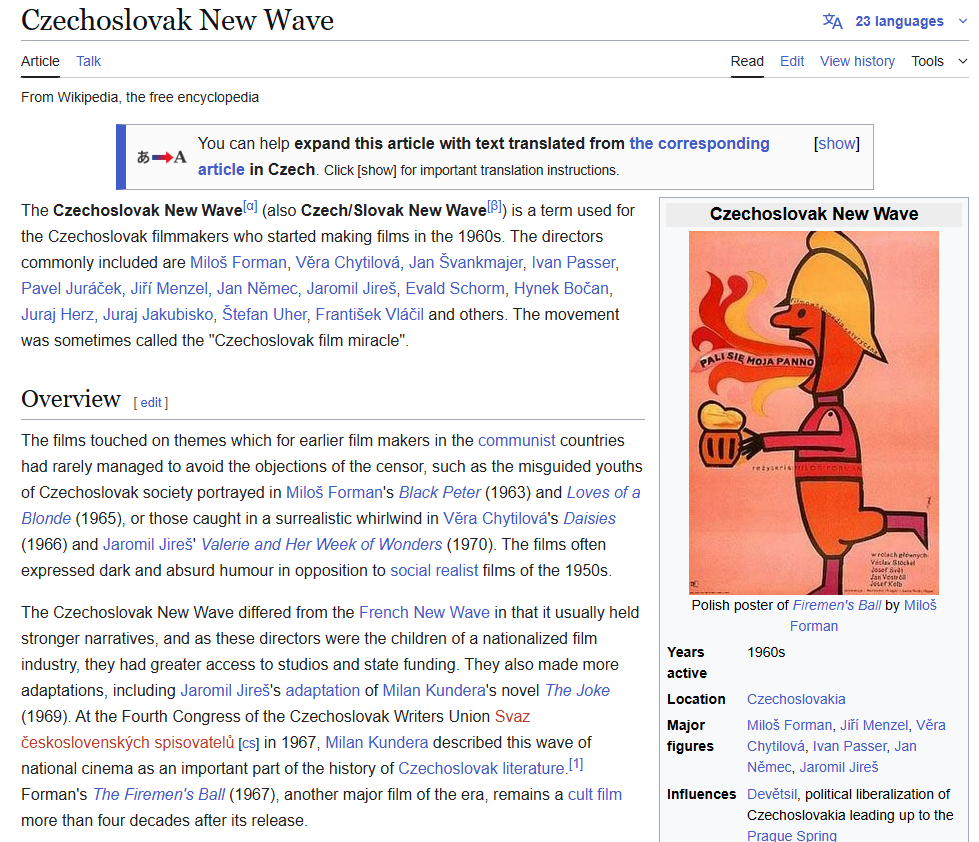The image size is (979, 842).
Task: Open the Daisies film link
Action: (589, 519)
